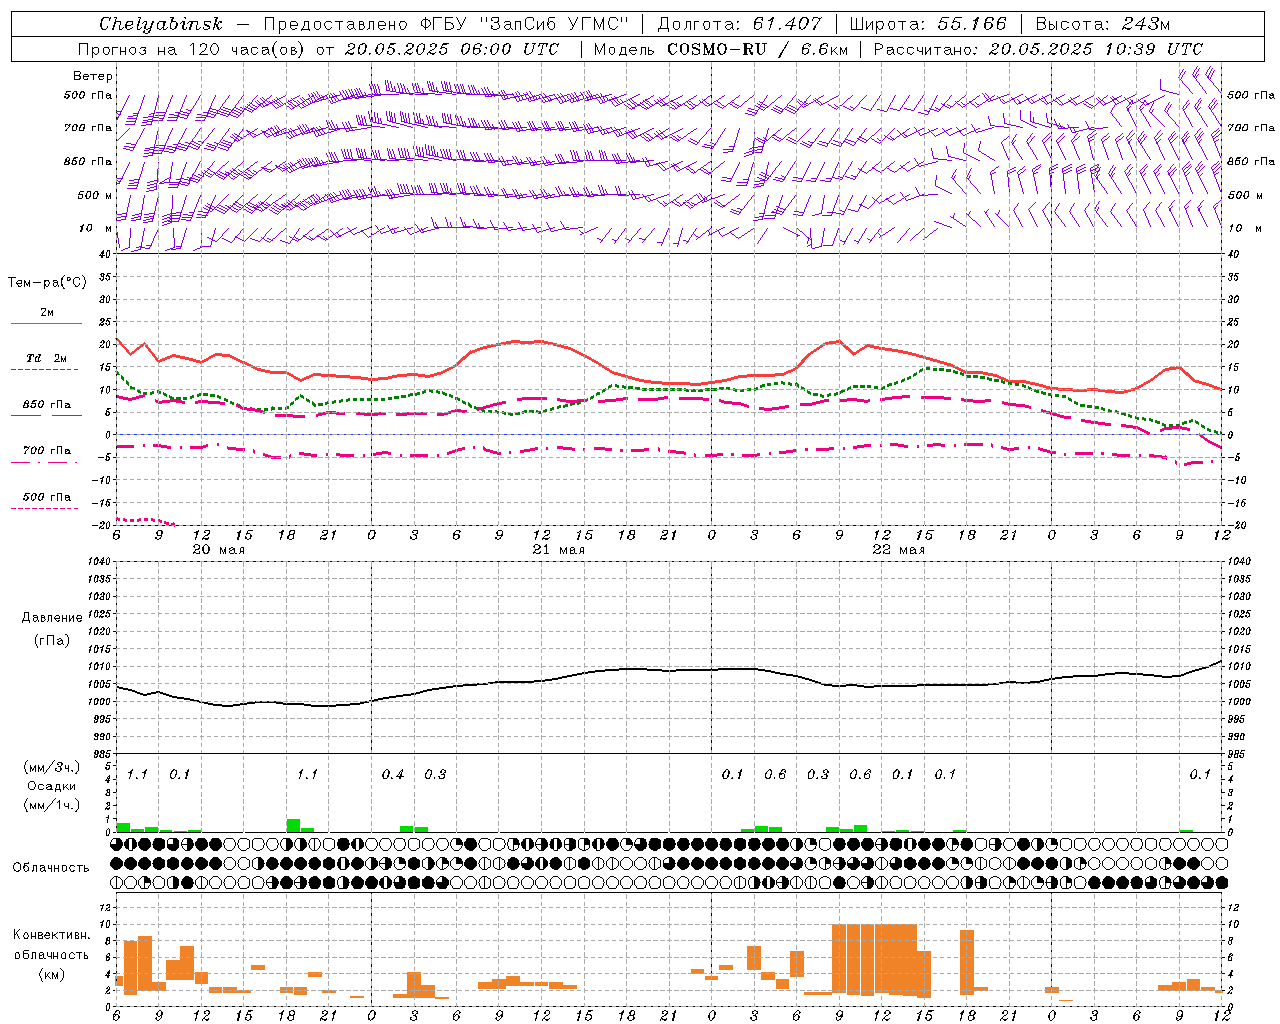Viewport: 1280px width, 1024px height.
Task: Click the 'Конвективн.' convective cloud label
Action: [51, 935]
